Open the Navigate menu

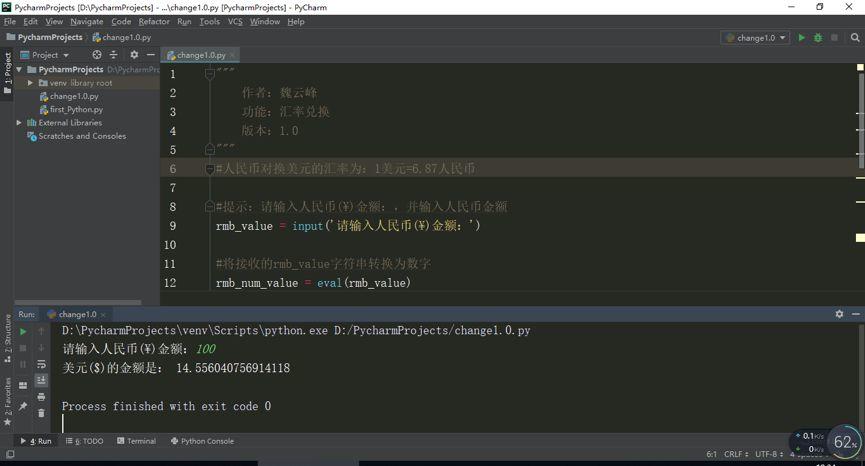click(87, 22)
